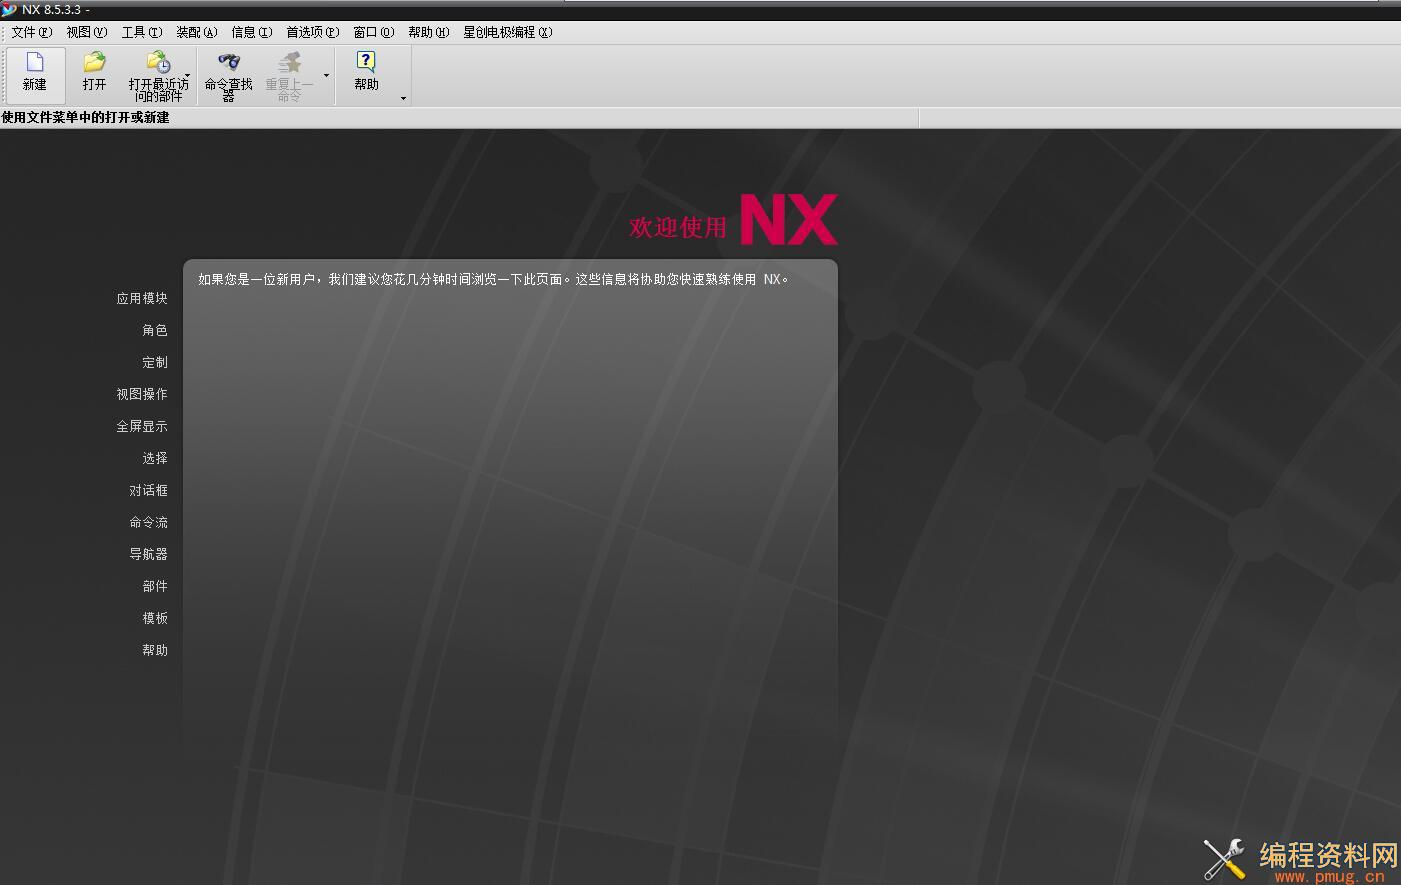
Task: Click the New (新建) file icon
Action: [35, 62]
